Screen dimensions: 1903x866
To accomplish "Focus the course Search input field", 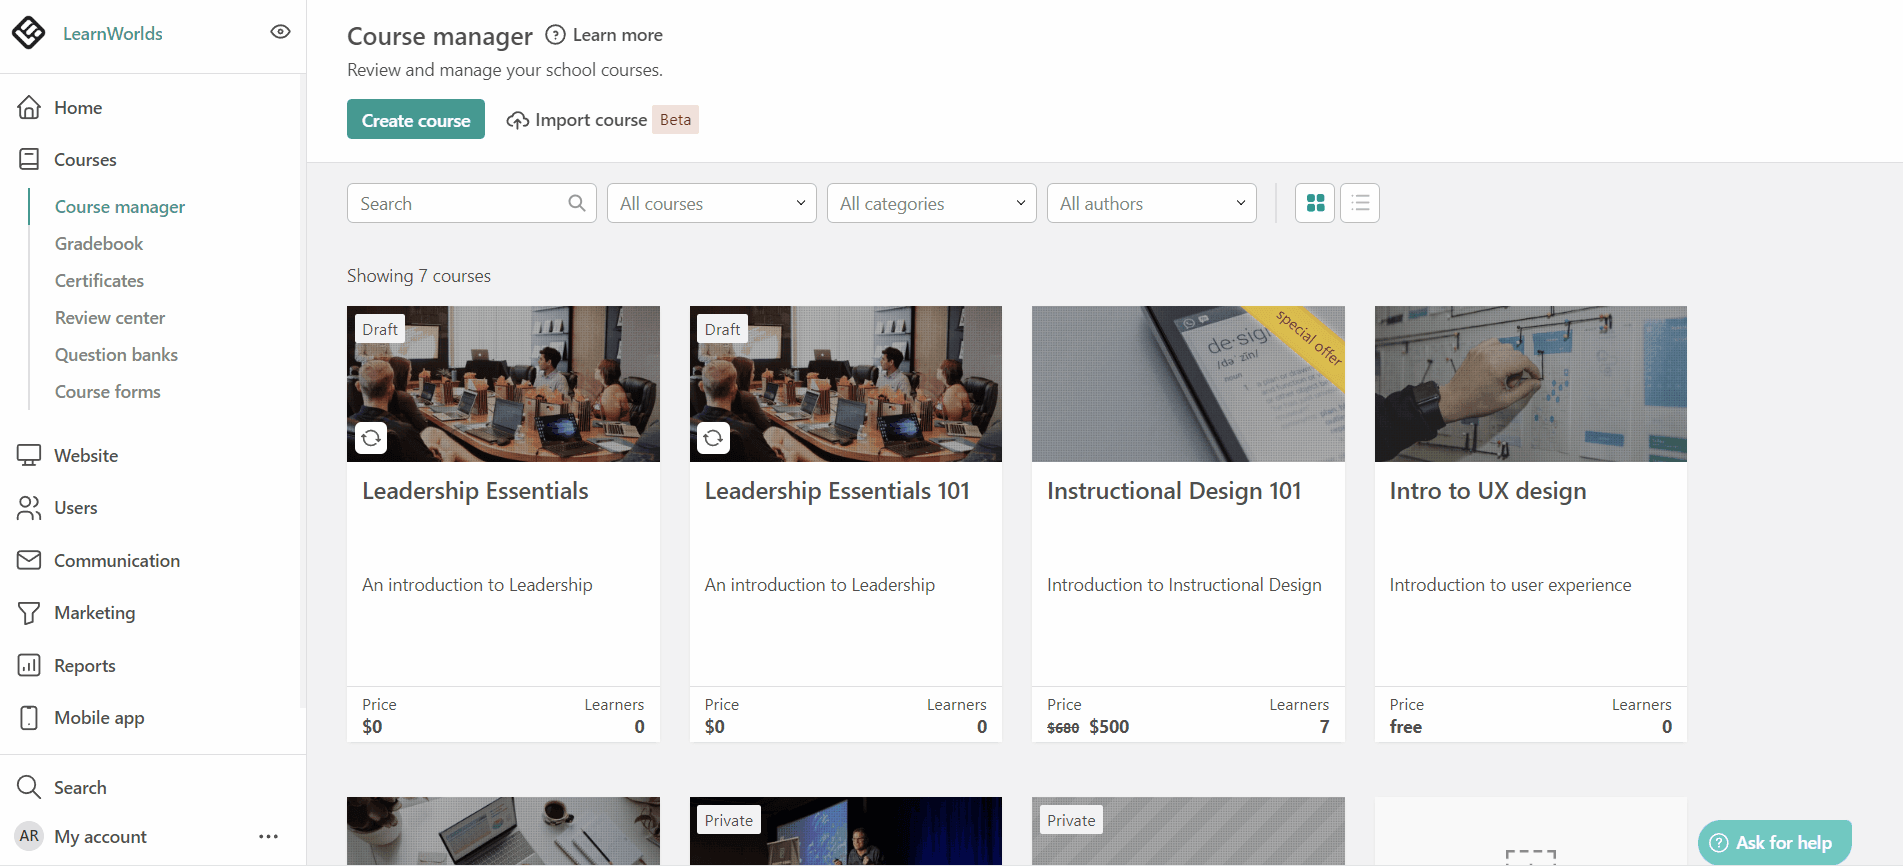I will 472,203.
